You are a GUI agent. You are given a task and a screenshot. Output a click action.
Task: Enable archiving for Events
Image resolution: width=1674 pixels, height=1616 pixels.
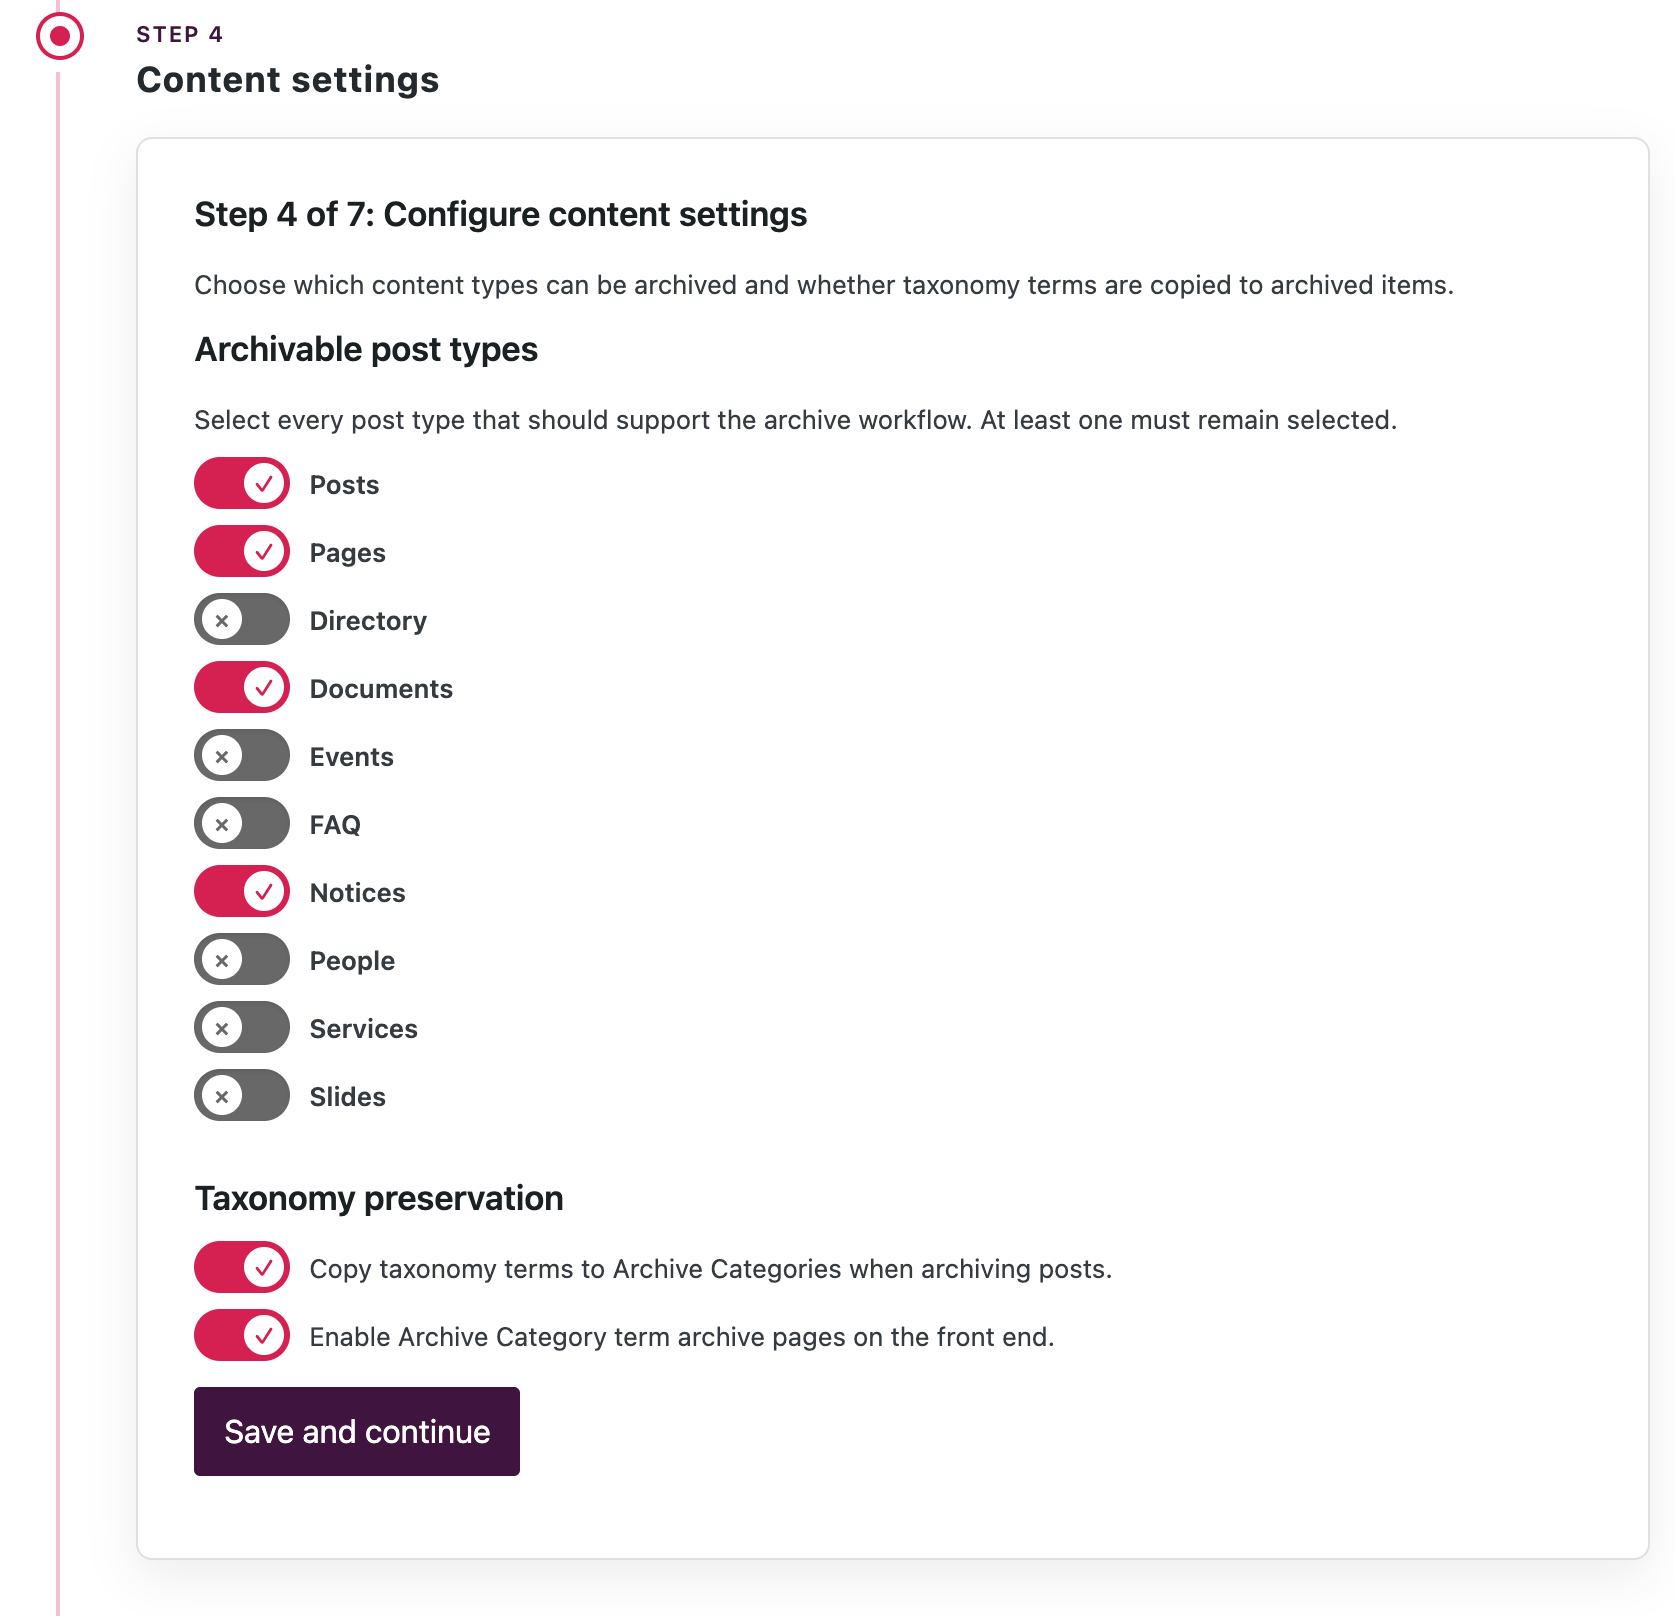[241, 755]
